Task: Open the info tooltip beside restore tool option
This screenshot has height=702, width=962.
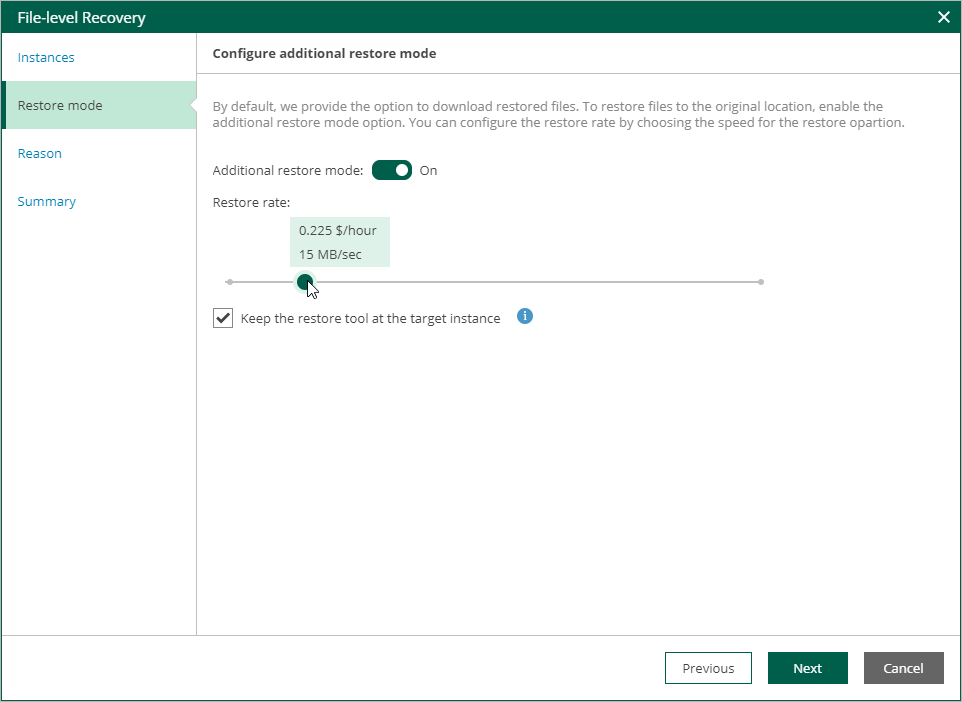Action: 525,316
